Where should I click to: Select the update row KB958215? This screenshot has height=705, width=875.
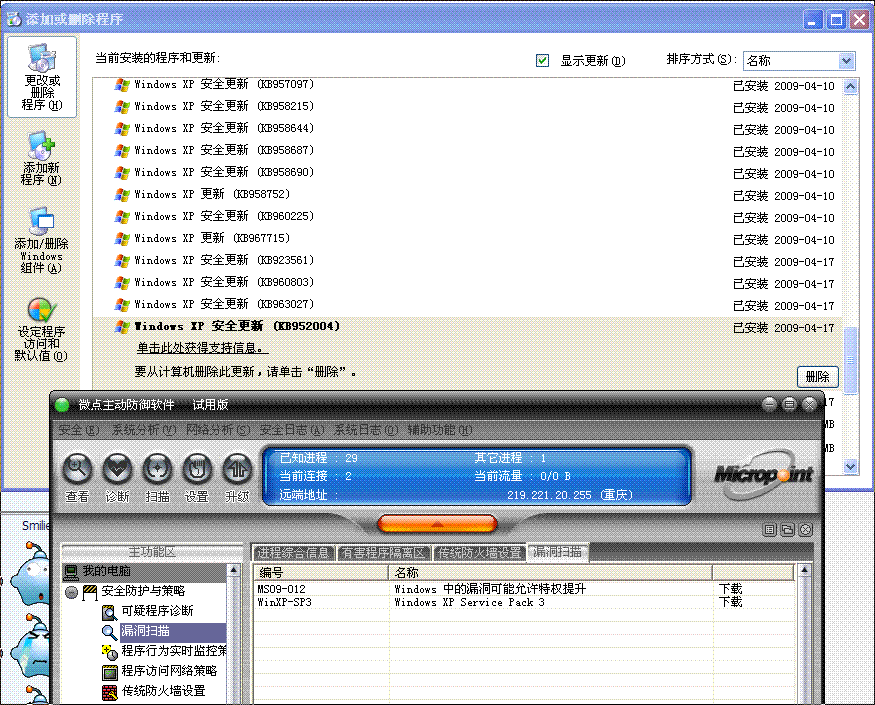468,107
